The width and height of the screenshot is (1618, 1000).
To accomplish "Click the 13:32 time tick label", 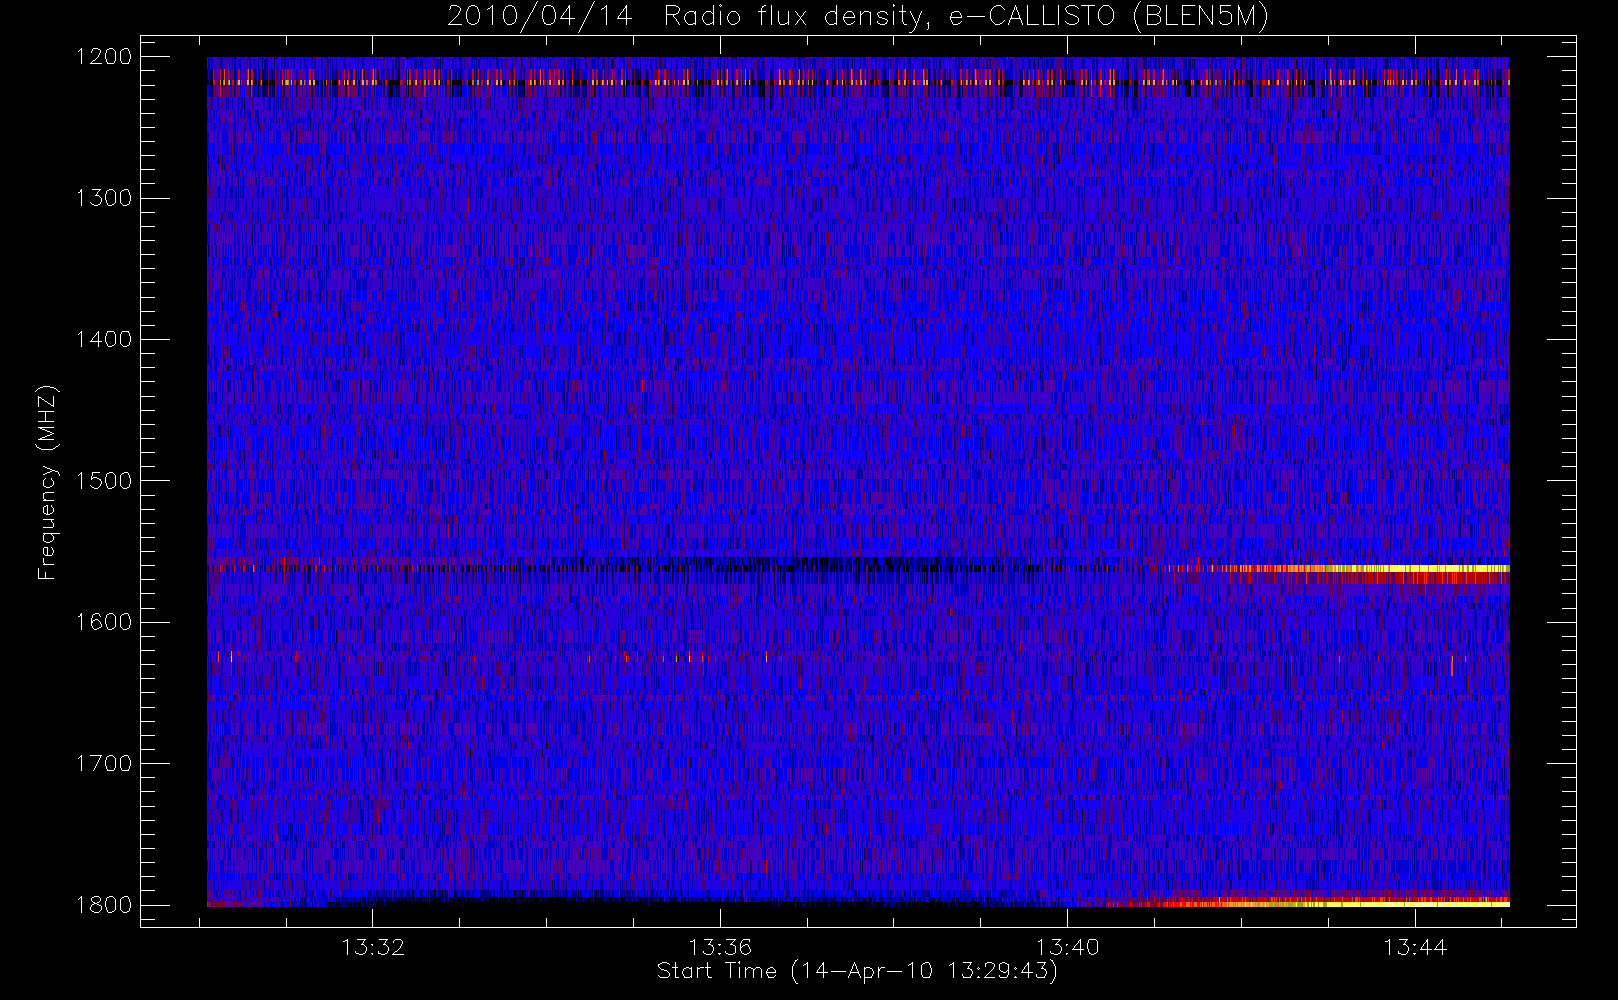I will (x=373, y=947).
